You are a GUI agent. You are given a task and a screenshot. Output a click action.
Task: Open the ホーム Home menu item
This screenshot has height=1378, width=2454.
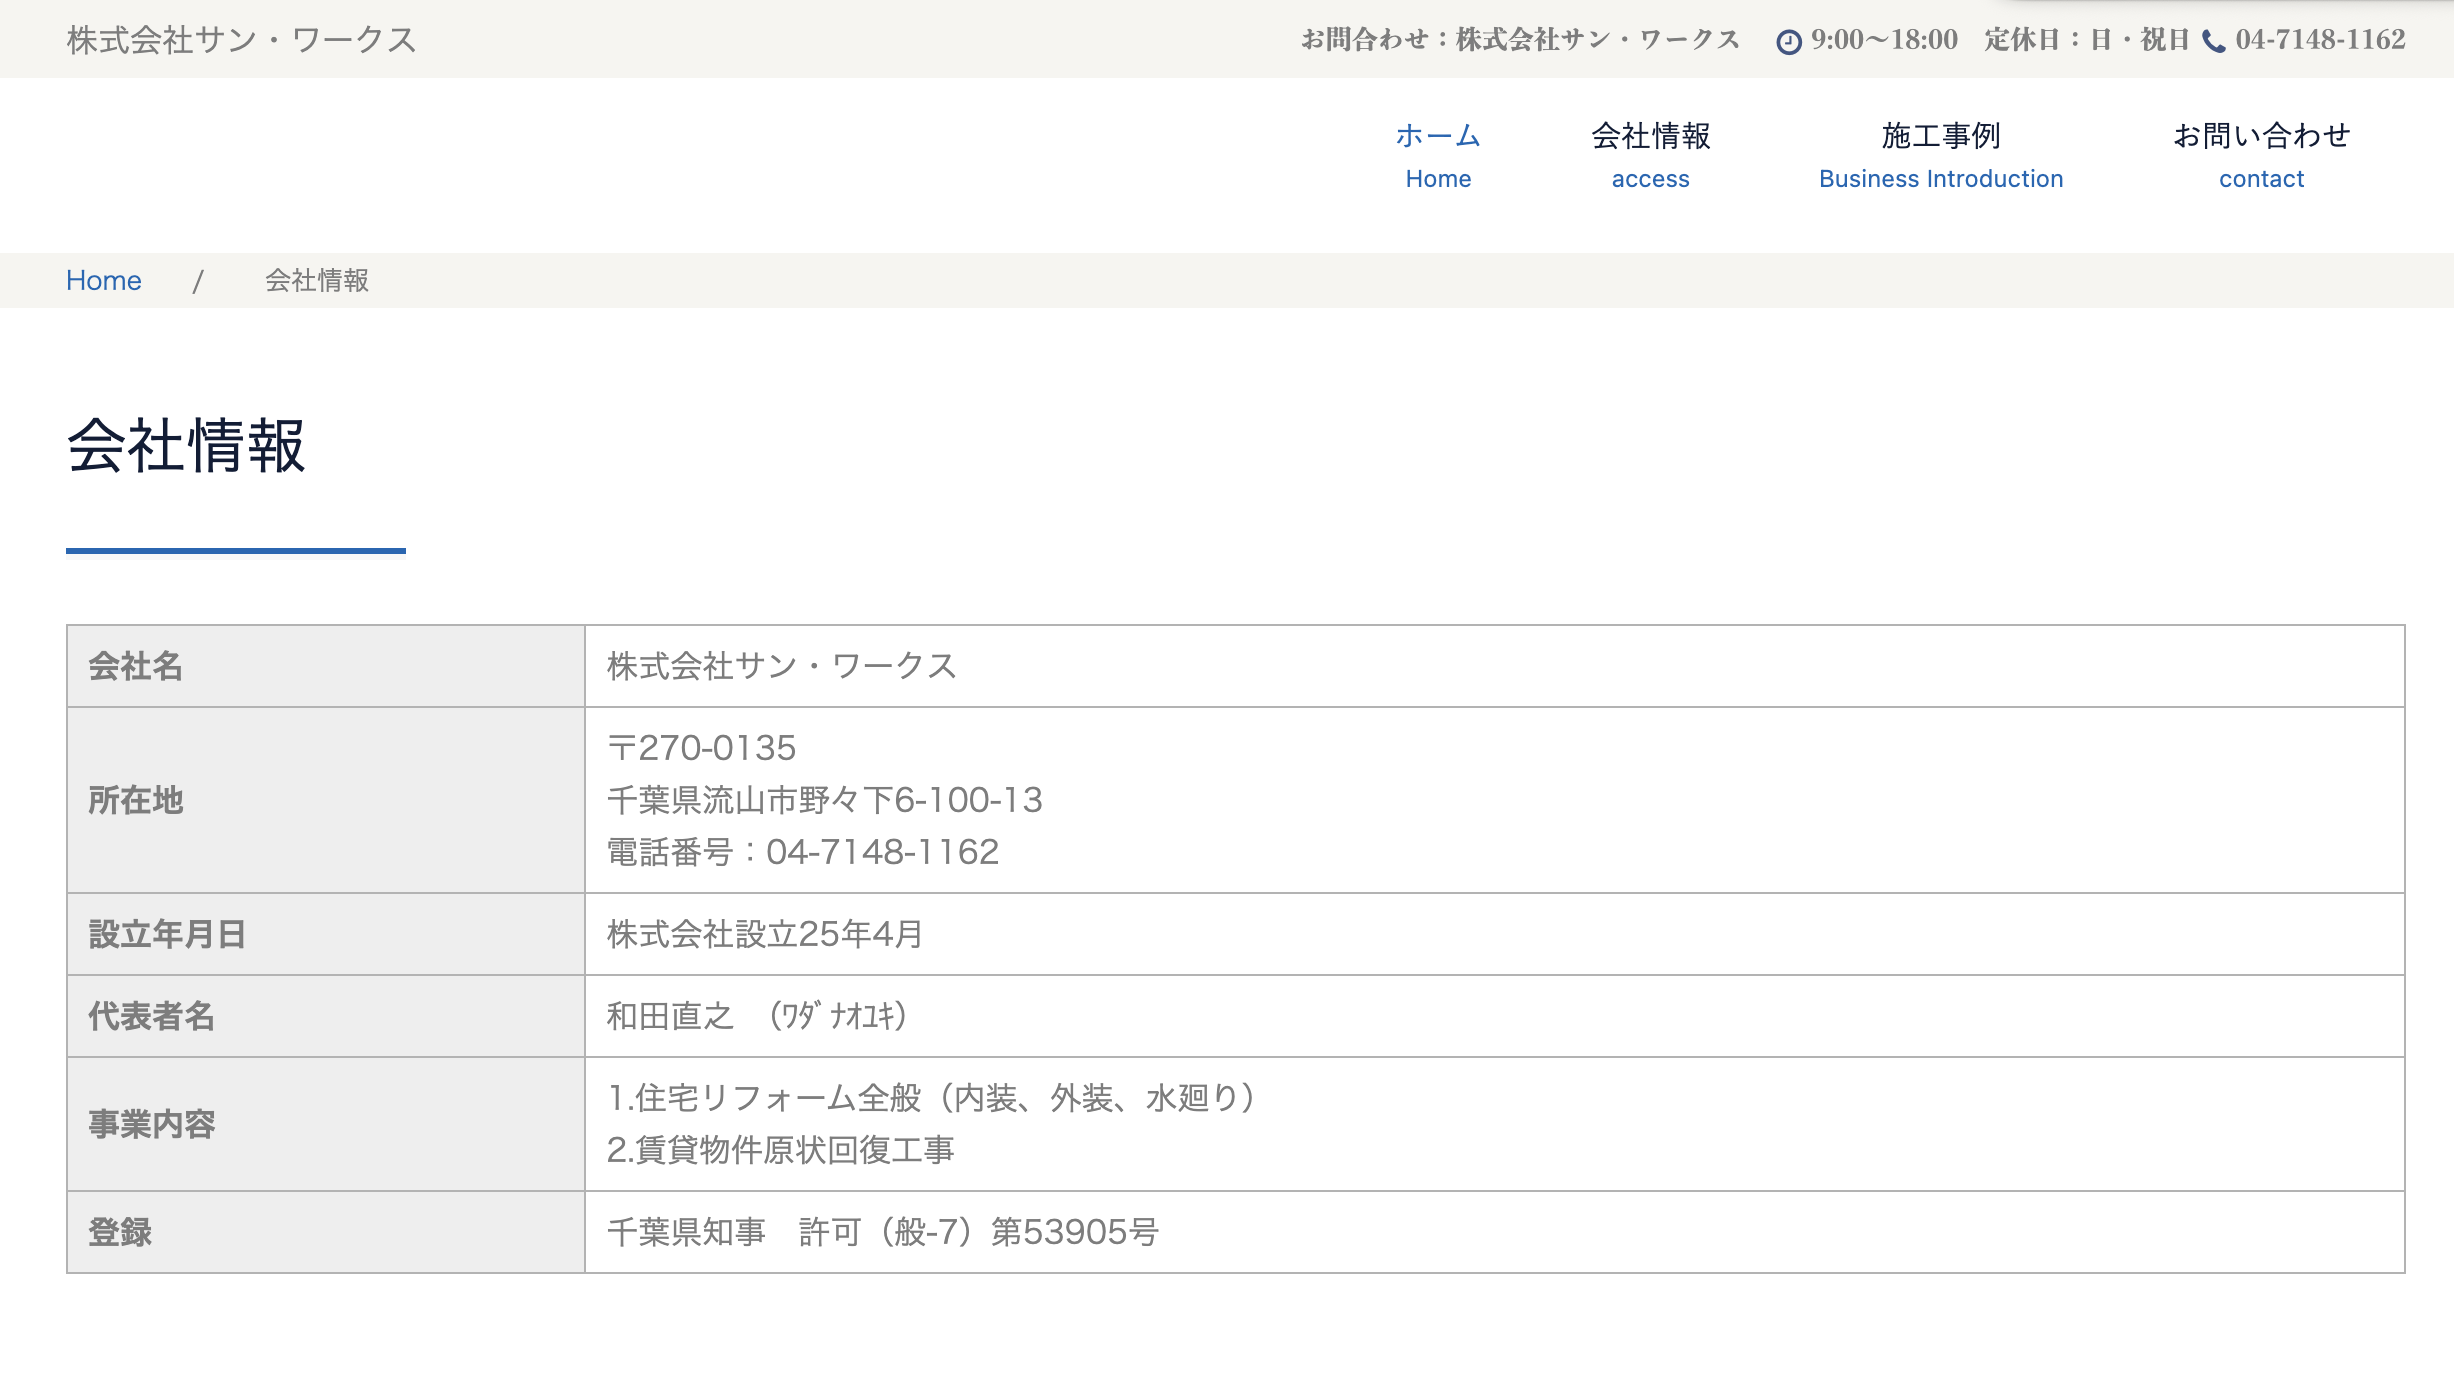pyautogui.click(x=1438, y=155)
